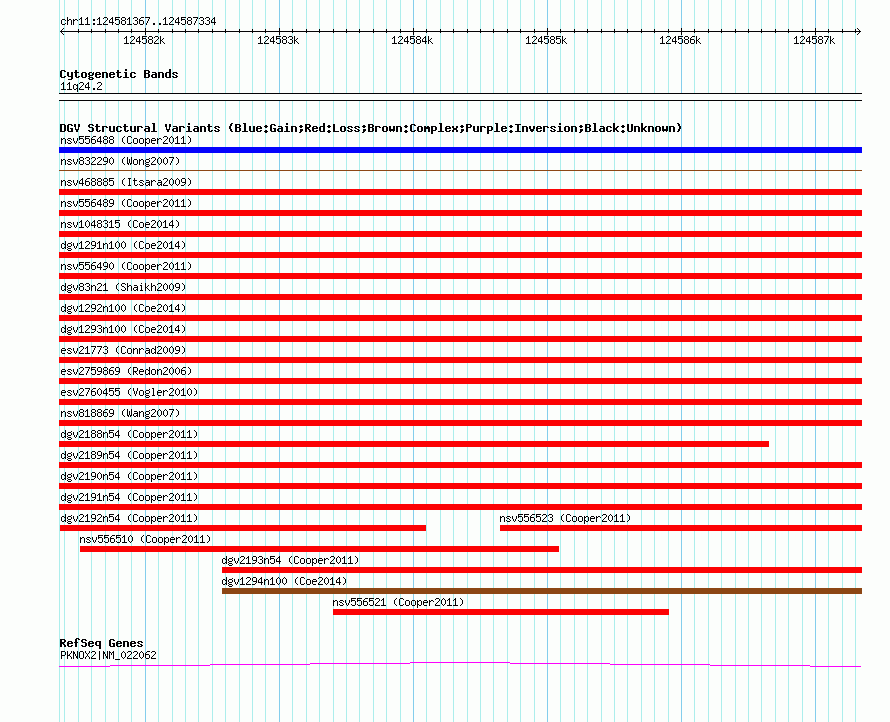Open the dgv2191n54 (Cooper2011) label

[129, 497]
